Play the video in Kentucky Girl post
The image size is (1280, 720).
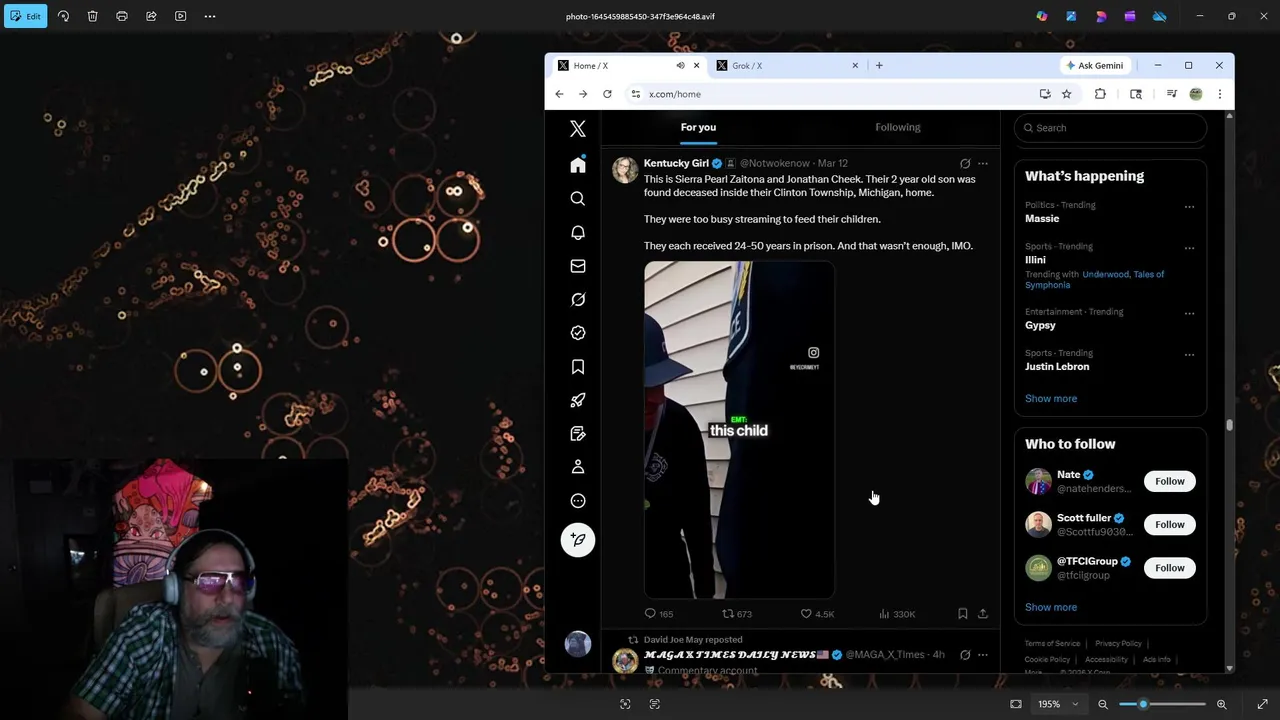point(739,430)
